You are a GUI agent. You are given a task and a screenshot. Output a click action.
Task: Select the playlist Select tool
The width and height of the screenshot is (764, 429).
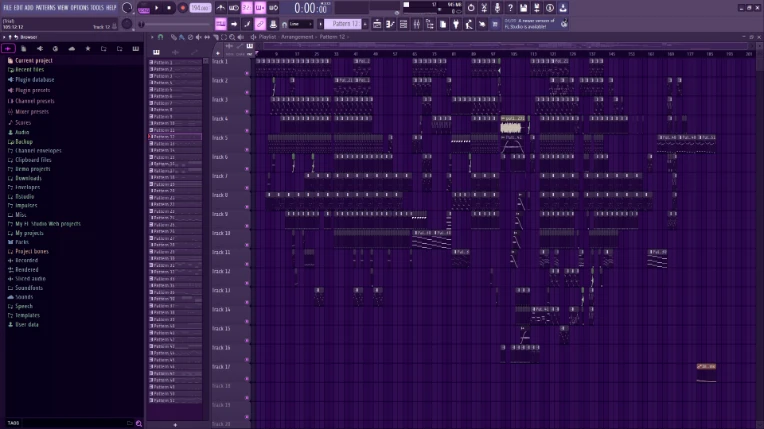pyautogui.click(x=224, y=37)
